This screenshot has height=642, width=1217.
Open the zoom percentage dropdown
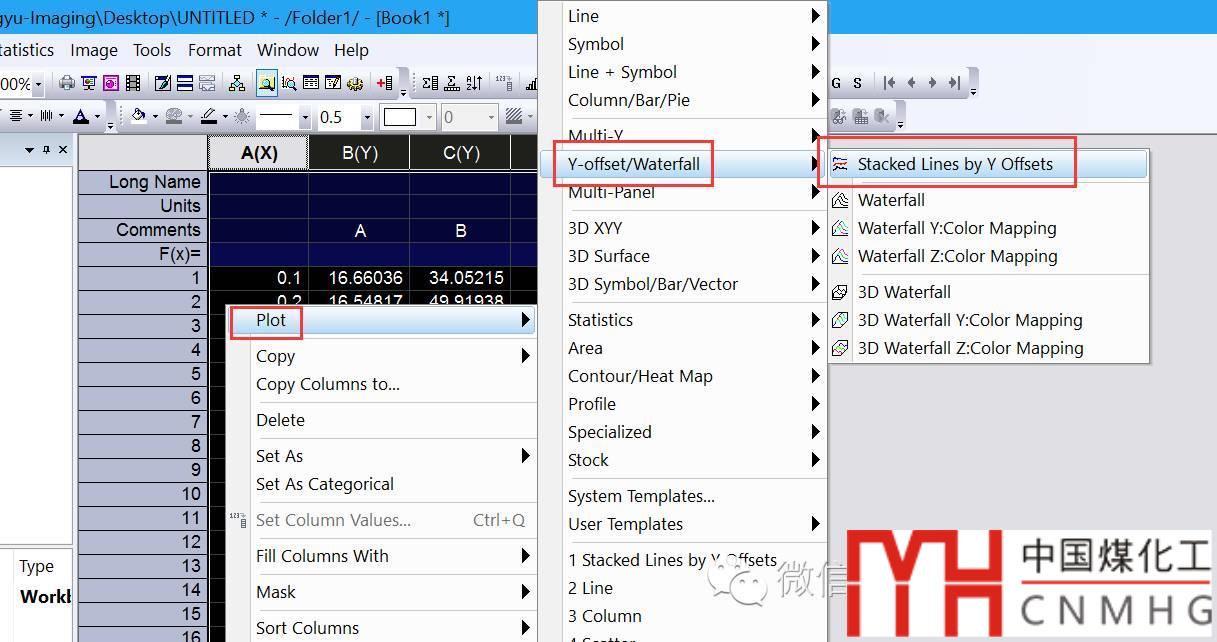click(38, 84)
